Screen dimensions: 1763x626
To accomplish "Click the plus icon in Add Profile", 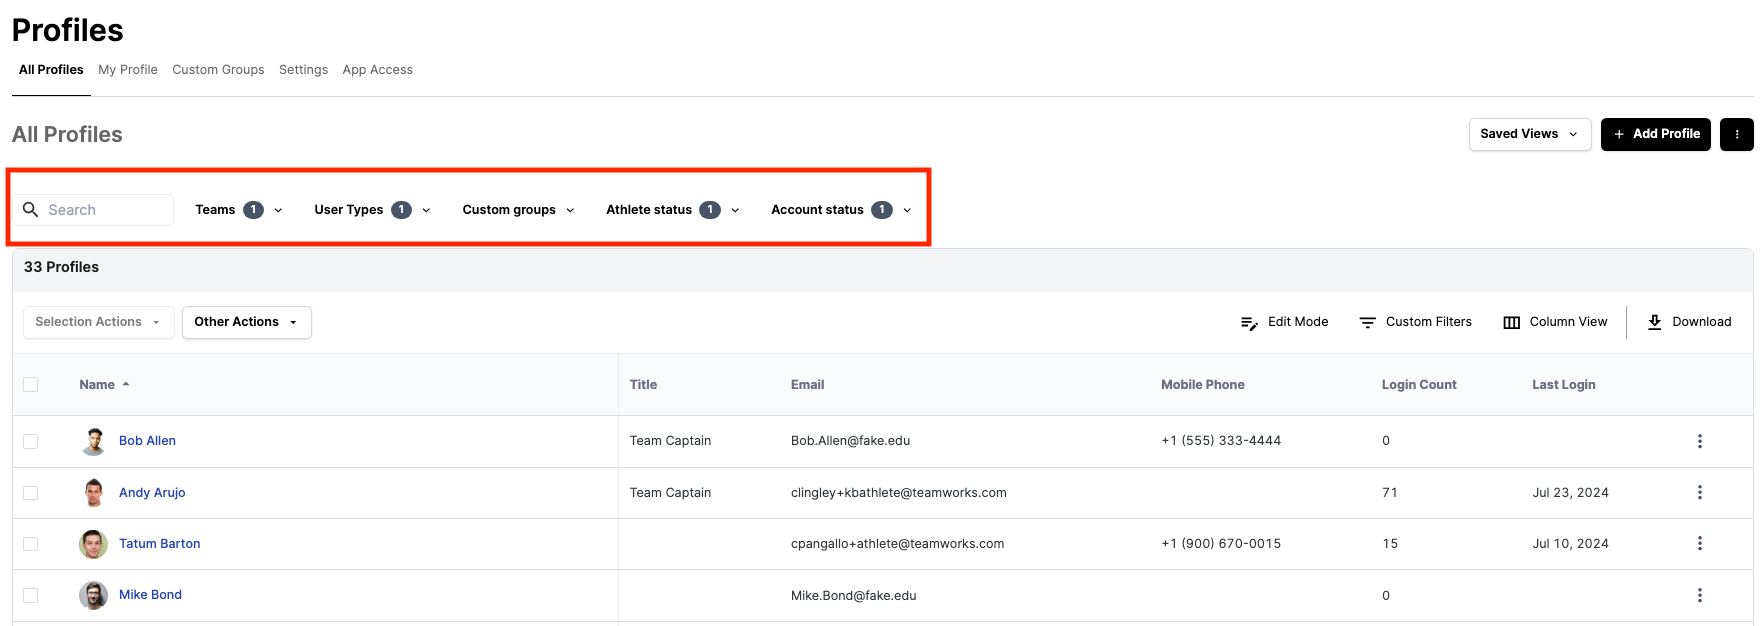I will click(x=1618, y=134).
